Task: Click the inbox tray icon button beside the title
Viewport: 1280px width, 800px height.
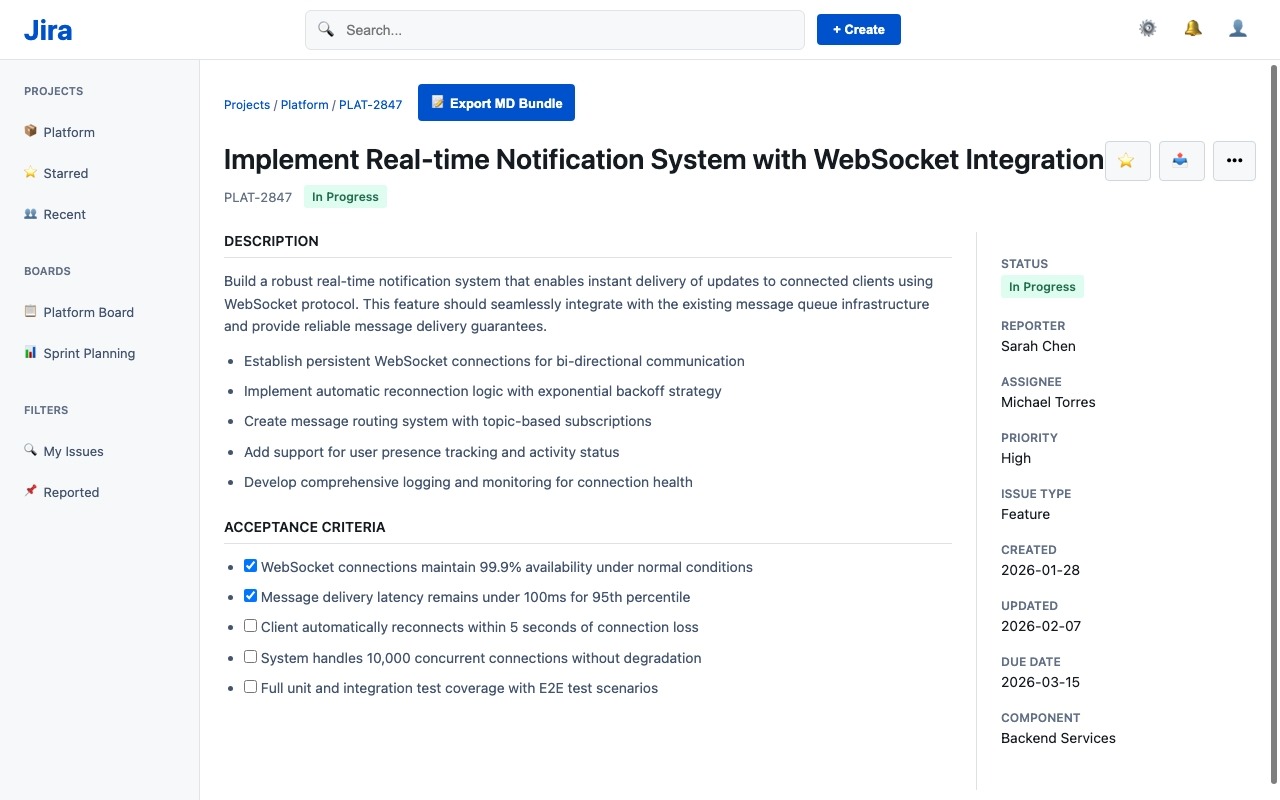Action: click(x=1181, y=161)
